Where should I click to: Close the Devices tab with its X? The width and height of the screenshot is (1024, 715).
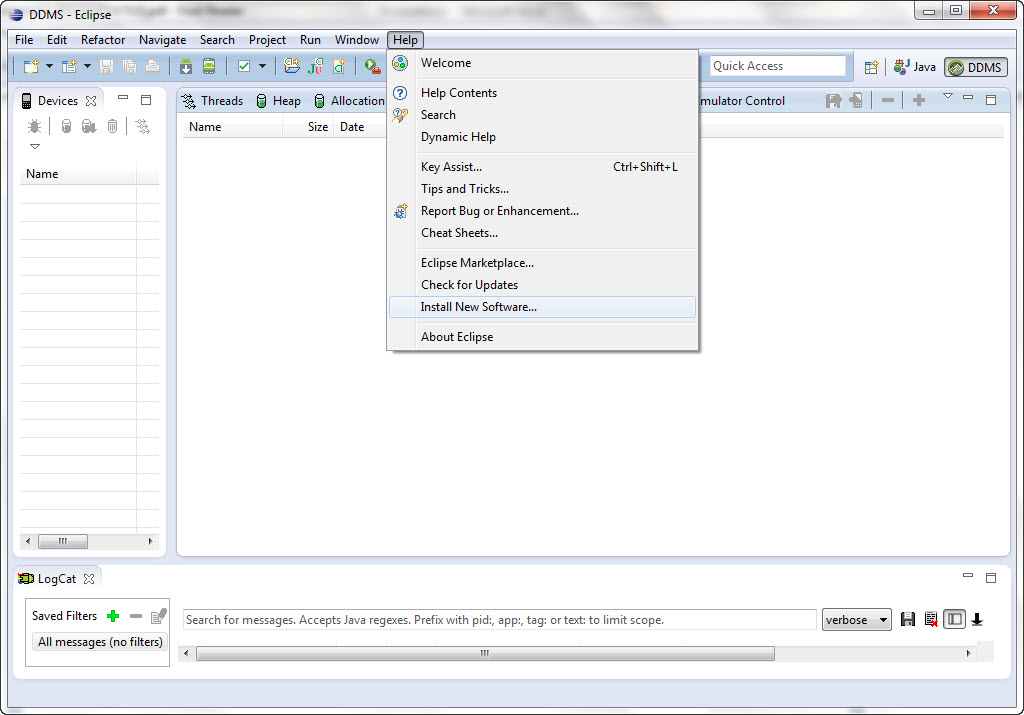tap(91, 101)
